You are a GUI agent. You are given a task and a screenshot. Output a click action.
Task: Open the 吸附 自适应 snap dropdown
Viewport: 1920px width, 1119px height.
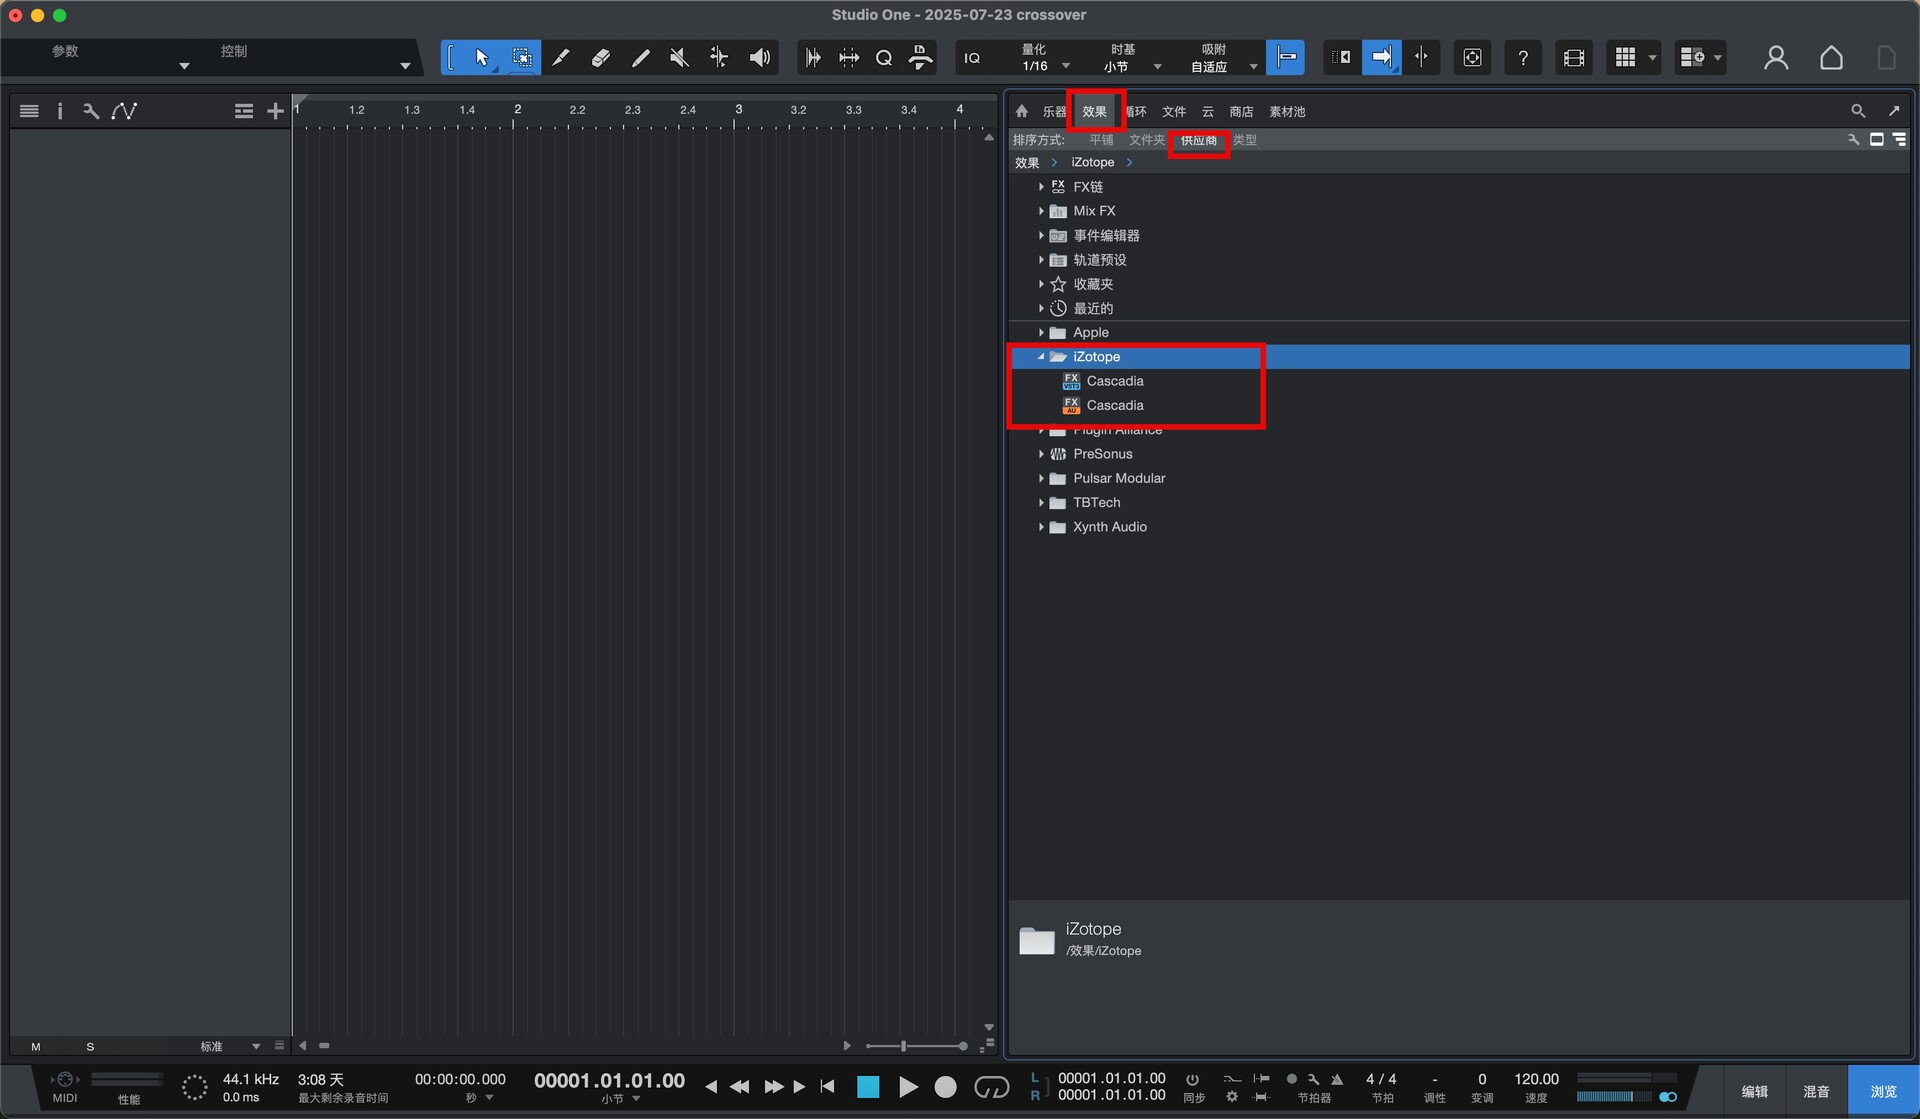click(x=1221, y=58)
